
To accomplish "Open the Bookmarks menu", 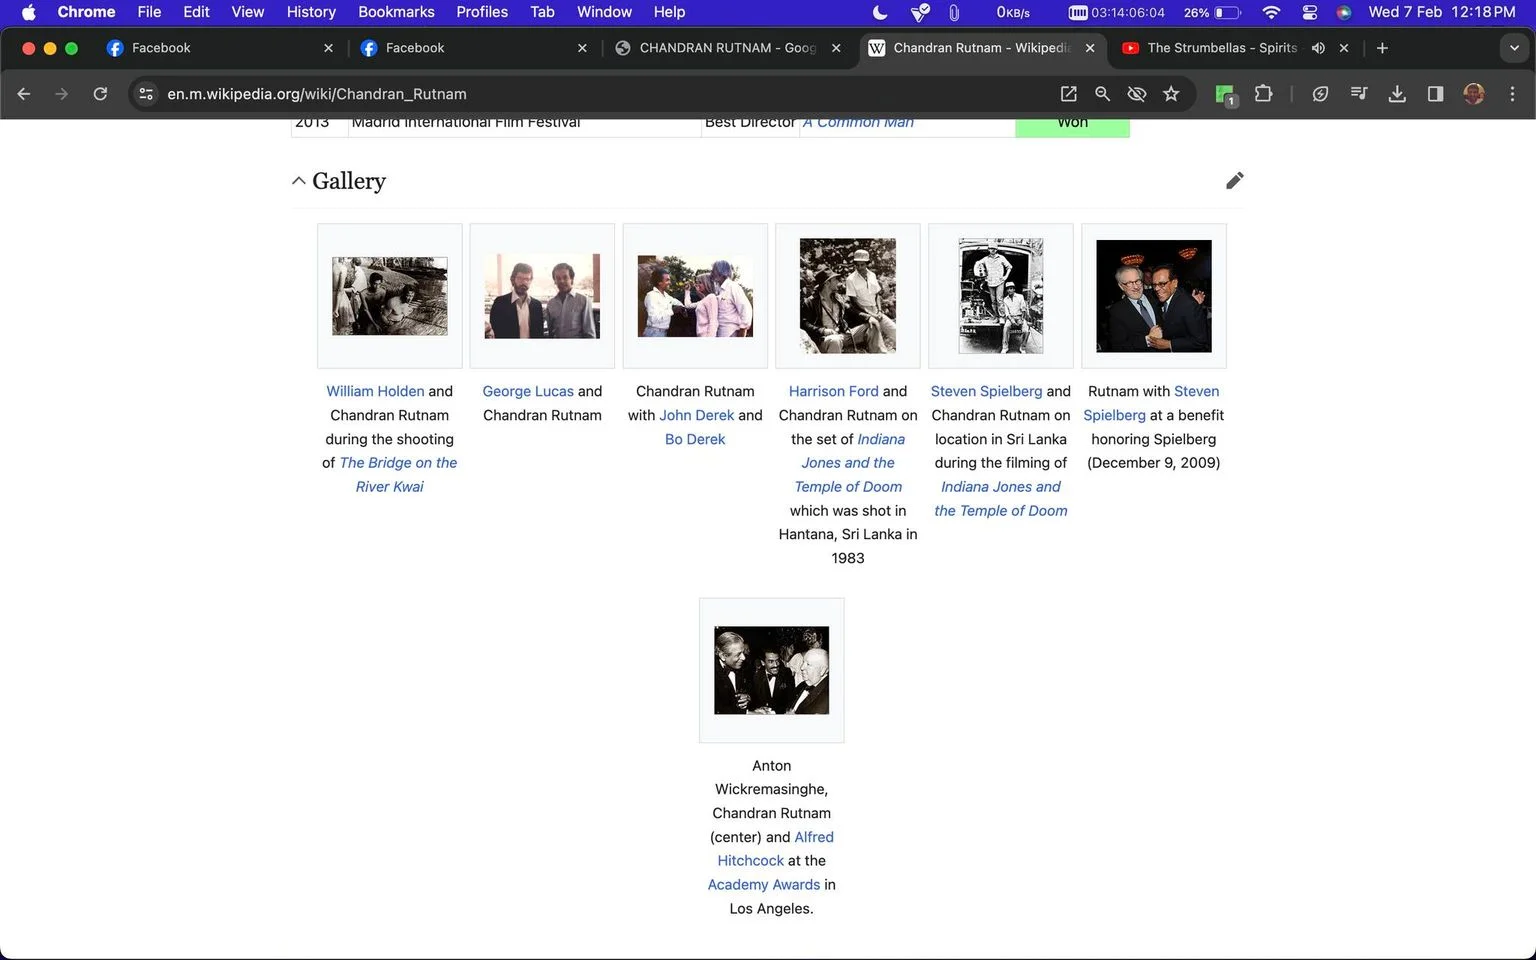I will pos(396,12).
